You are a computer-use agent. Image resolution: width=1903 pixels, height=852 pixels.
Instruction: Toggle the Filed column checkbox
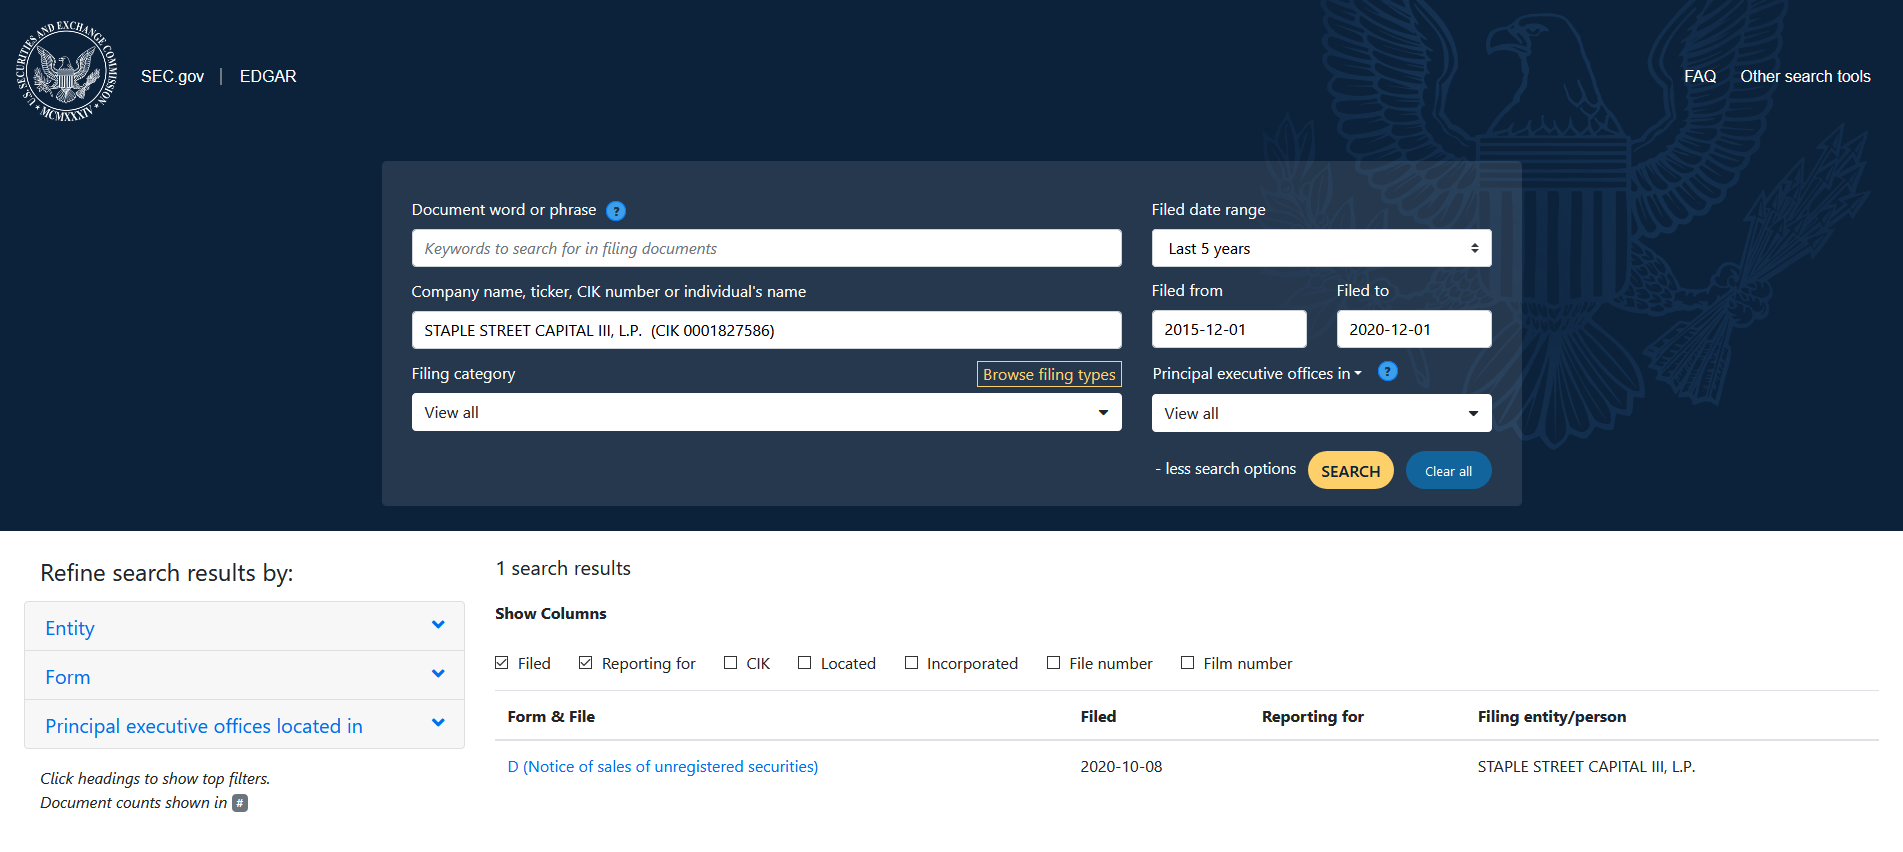[502, 663]
